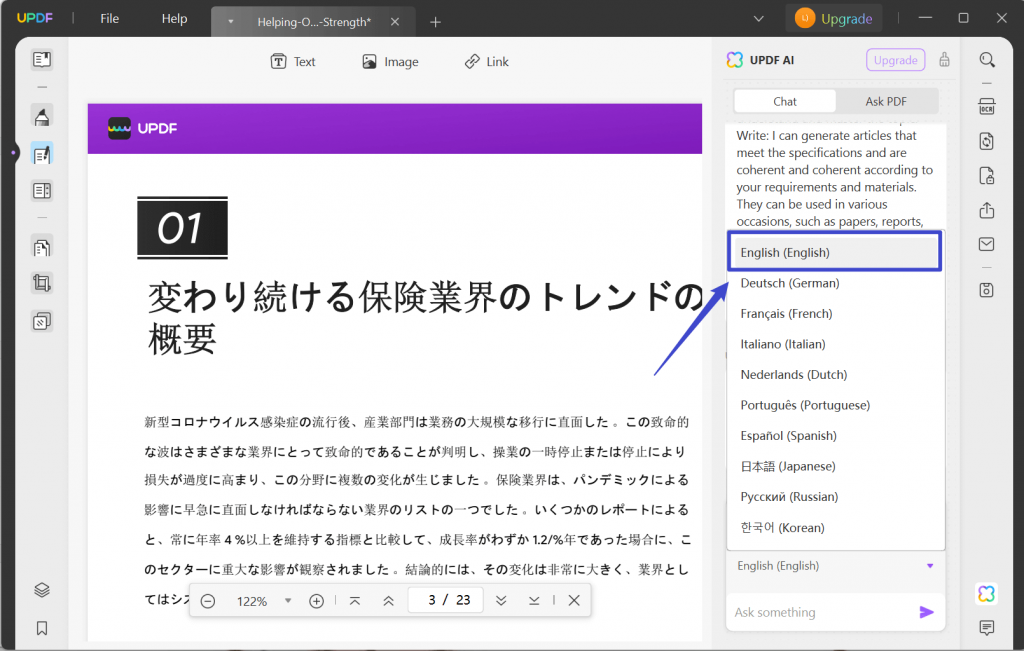
Task: Choose 日本語 (Japanese) from language list
Action: point(835,466)
